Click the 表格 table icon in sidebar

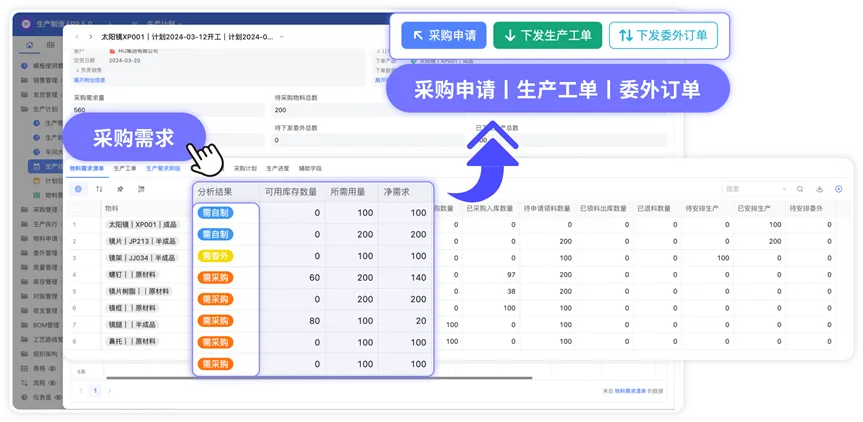(24, 368)
